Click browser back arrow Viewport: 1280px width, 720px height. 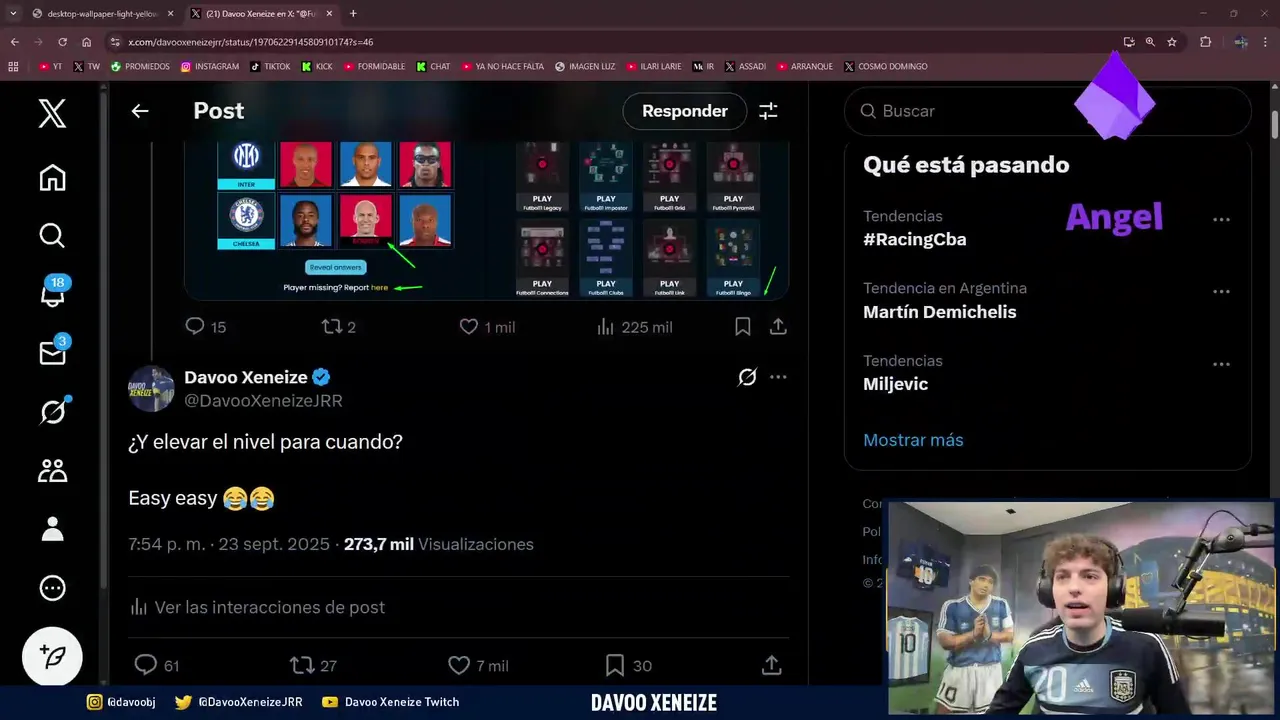pyautogui.click(x=14, y=42)
